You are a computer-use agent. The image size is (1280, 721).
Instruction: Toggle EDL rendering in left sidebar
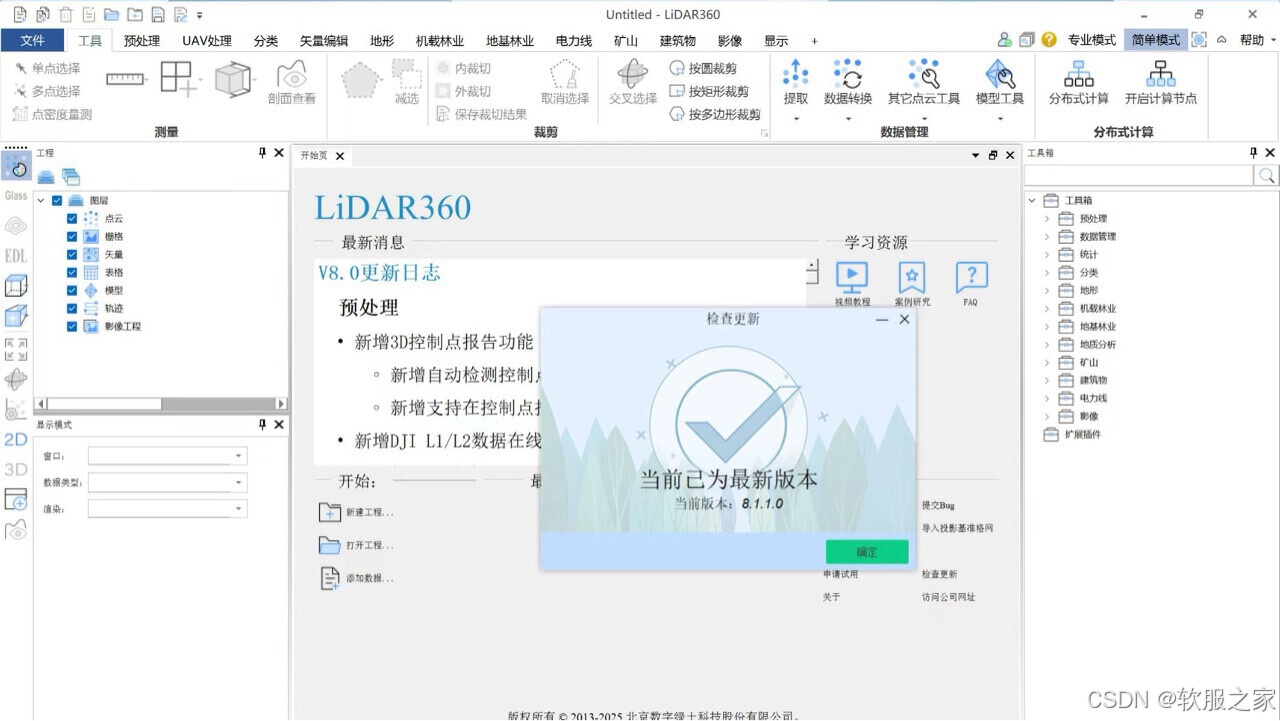(16, 256)
